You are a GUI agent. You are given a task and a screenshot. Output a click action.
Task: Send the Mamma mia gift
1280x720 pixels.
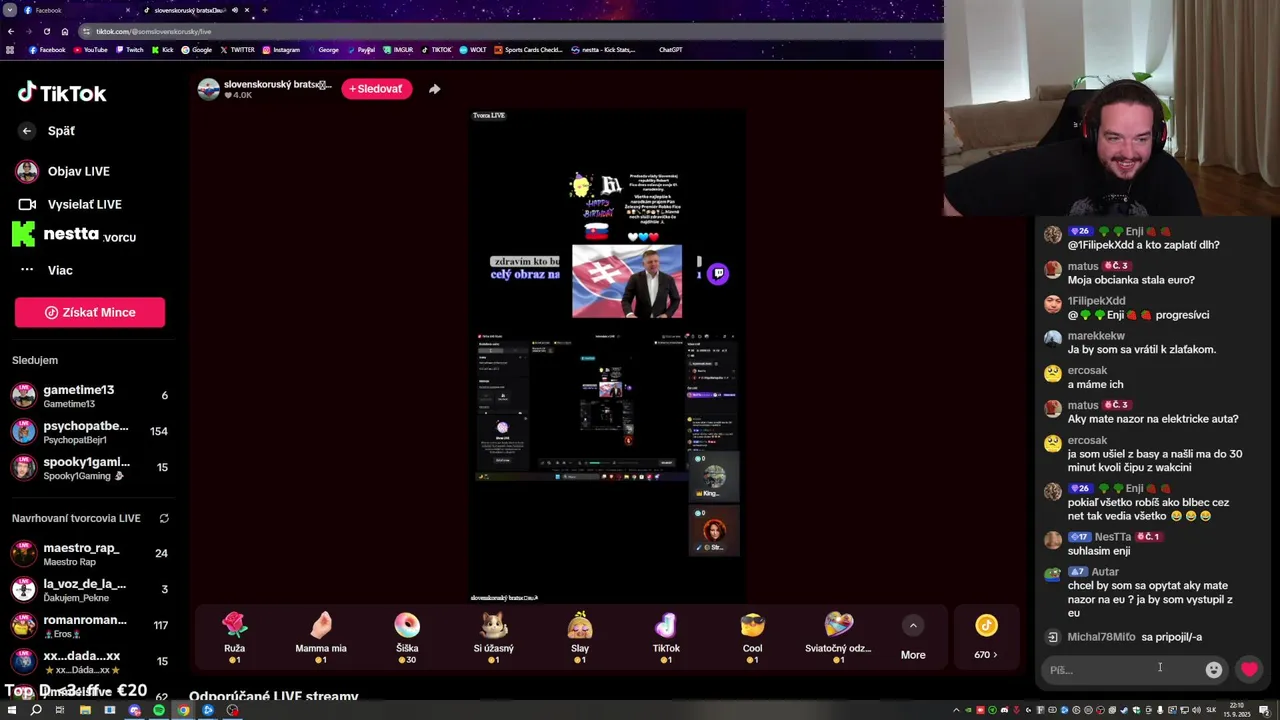321,637
